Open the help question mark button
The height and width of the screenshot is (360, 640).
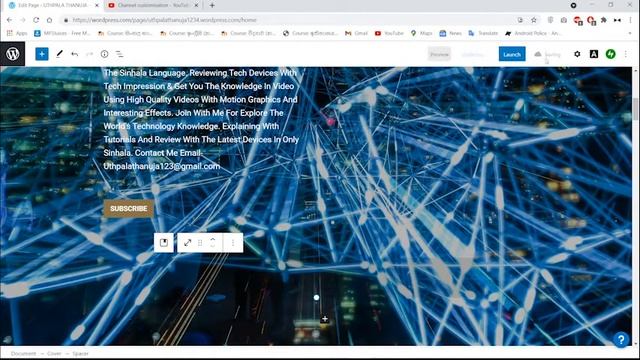coord(621,339)
